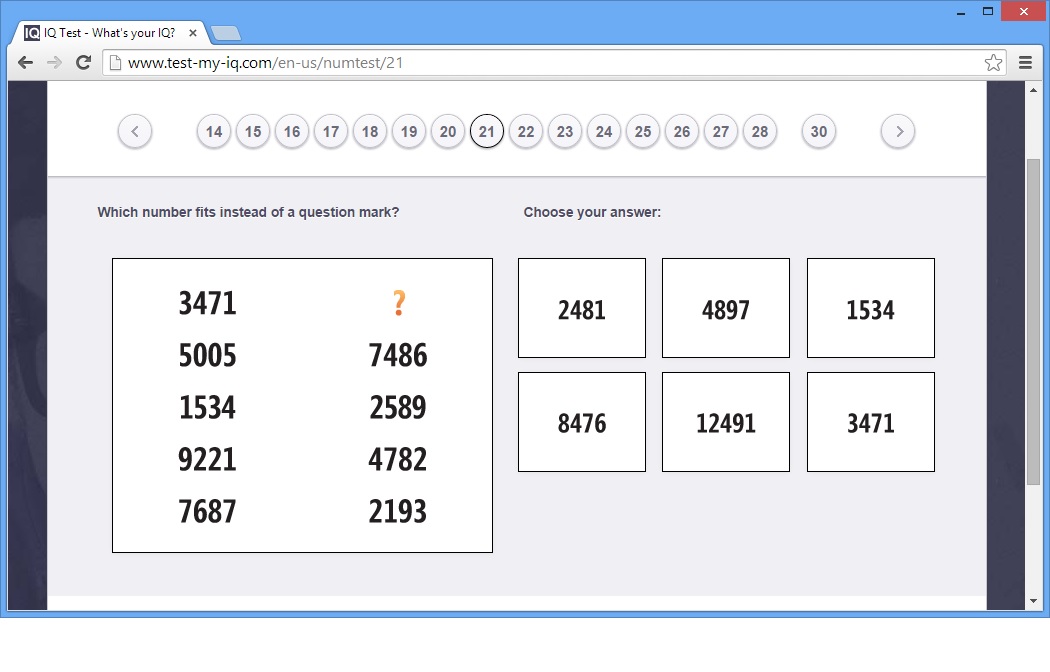Click the browser back arrow
Screen dimensions: 1050x672
click(25, 62)
